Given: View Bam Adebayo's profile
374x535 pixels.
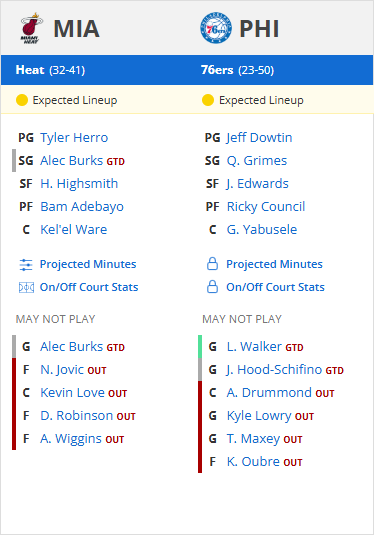Looking at the screenshot, I should coord(82,207).
